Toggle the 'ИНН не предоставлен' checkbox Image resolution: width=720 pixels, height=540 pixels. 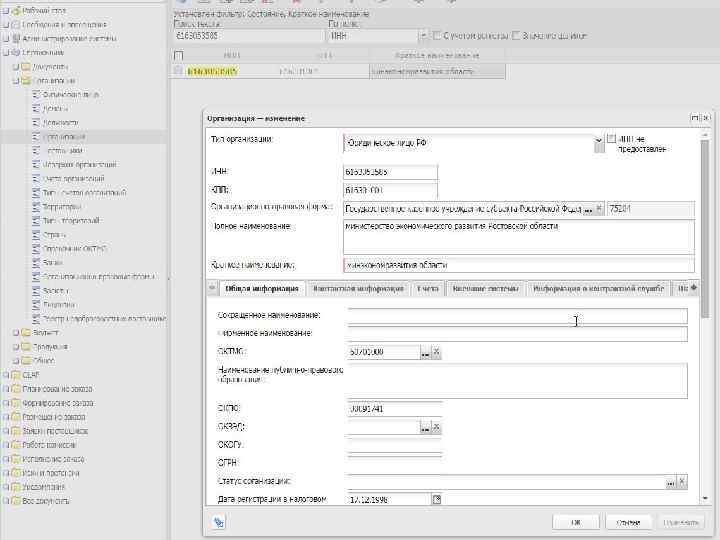pyautogui.click(x=612, y=139)
